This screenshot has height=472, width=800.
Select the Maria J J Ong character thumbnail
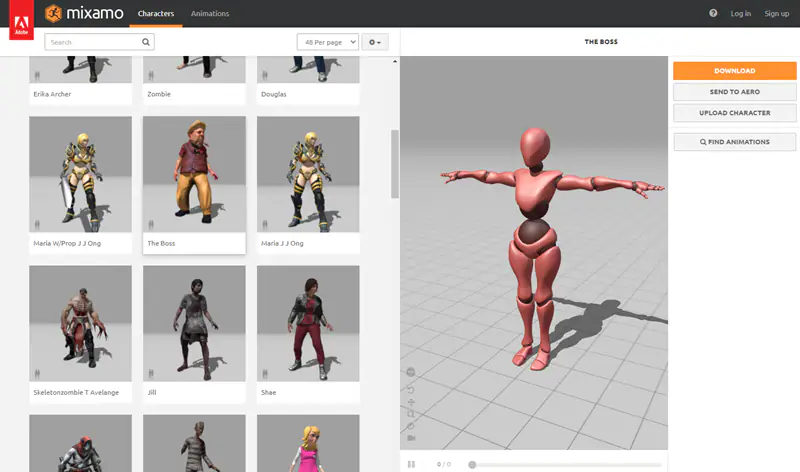pyautogui.click(x=308, y=175)
